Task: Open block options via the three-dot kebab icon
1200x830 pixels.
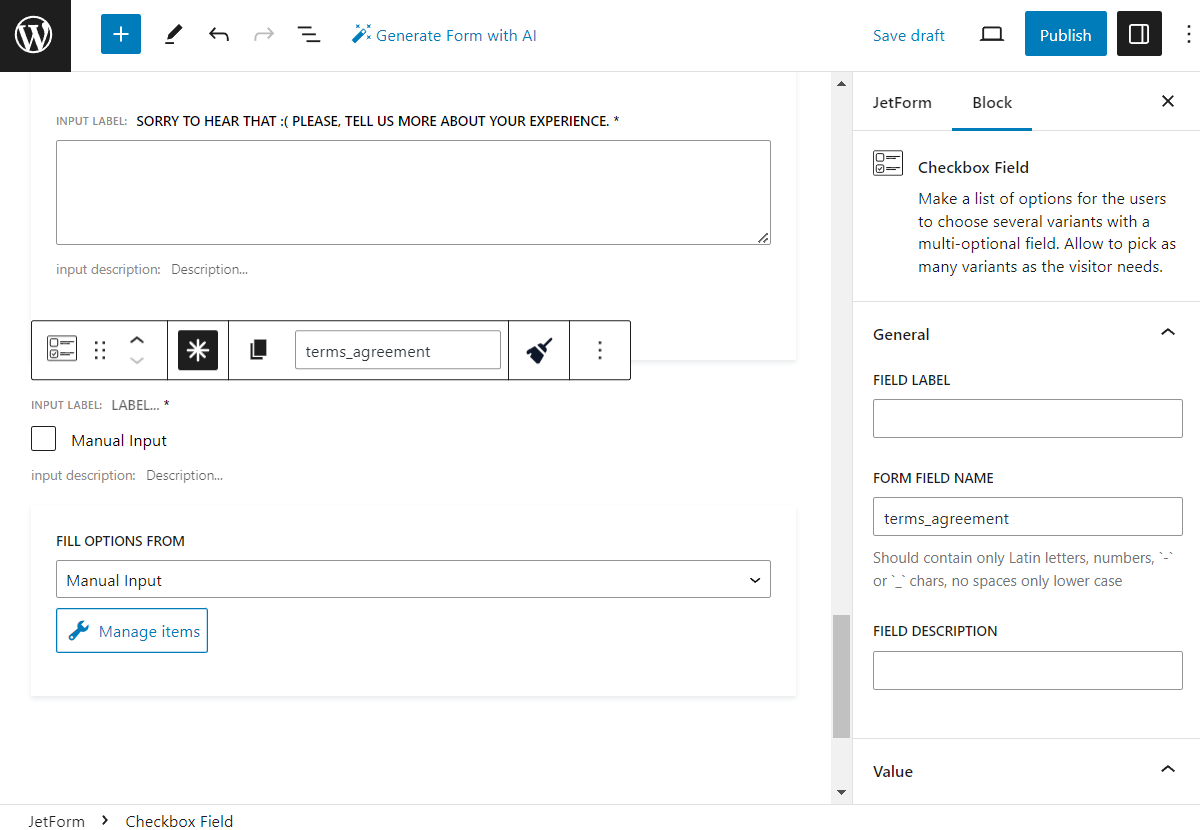Action: [599, 349]
